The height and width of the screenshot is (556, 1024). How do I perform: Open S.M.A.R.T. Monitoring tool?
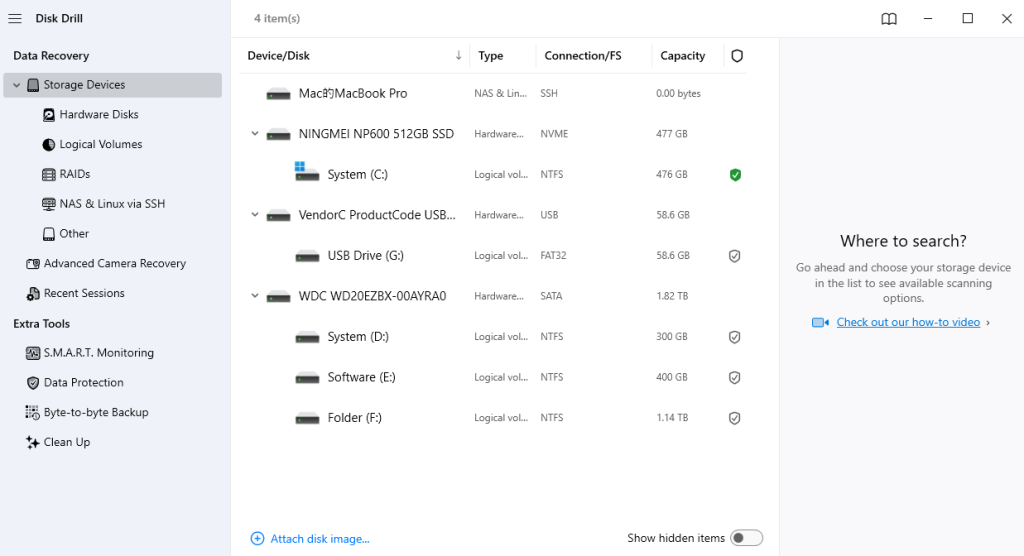(99, 353)
